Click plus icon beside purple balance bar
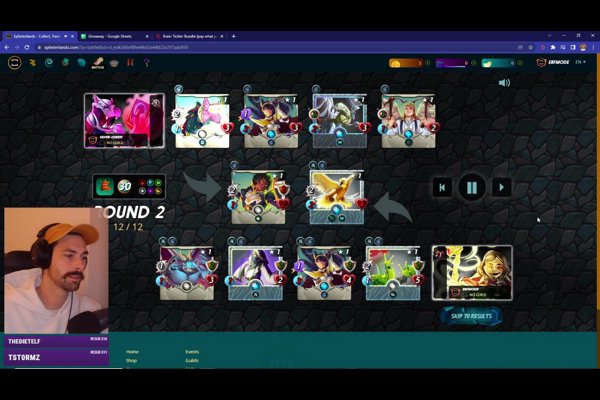This screenshot has width=600, height=400. point(474,63)
